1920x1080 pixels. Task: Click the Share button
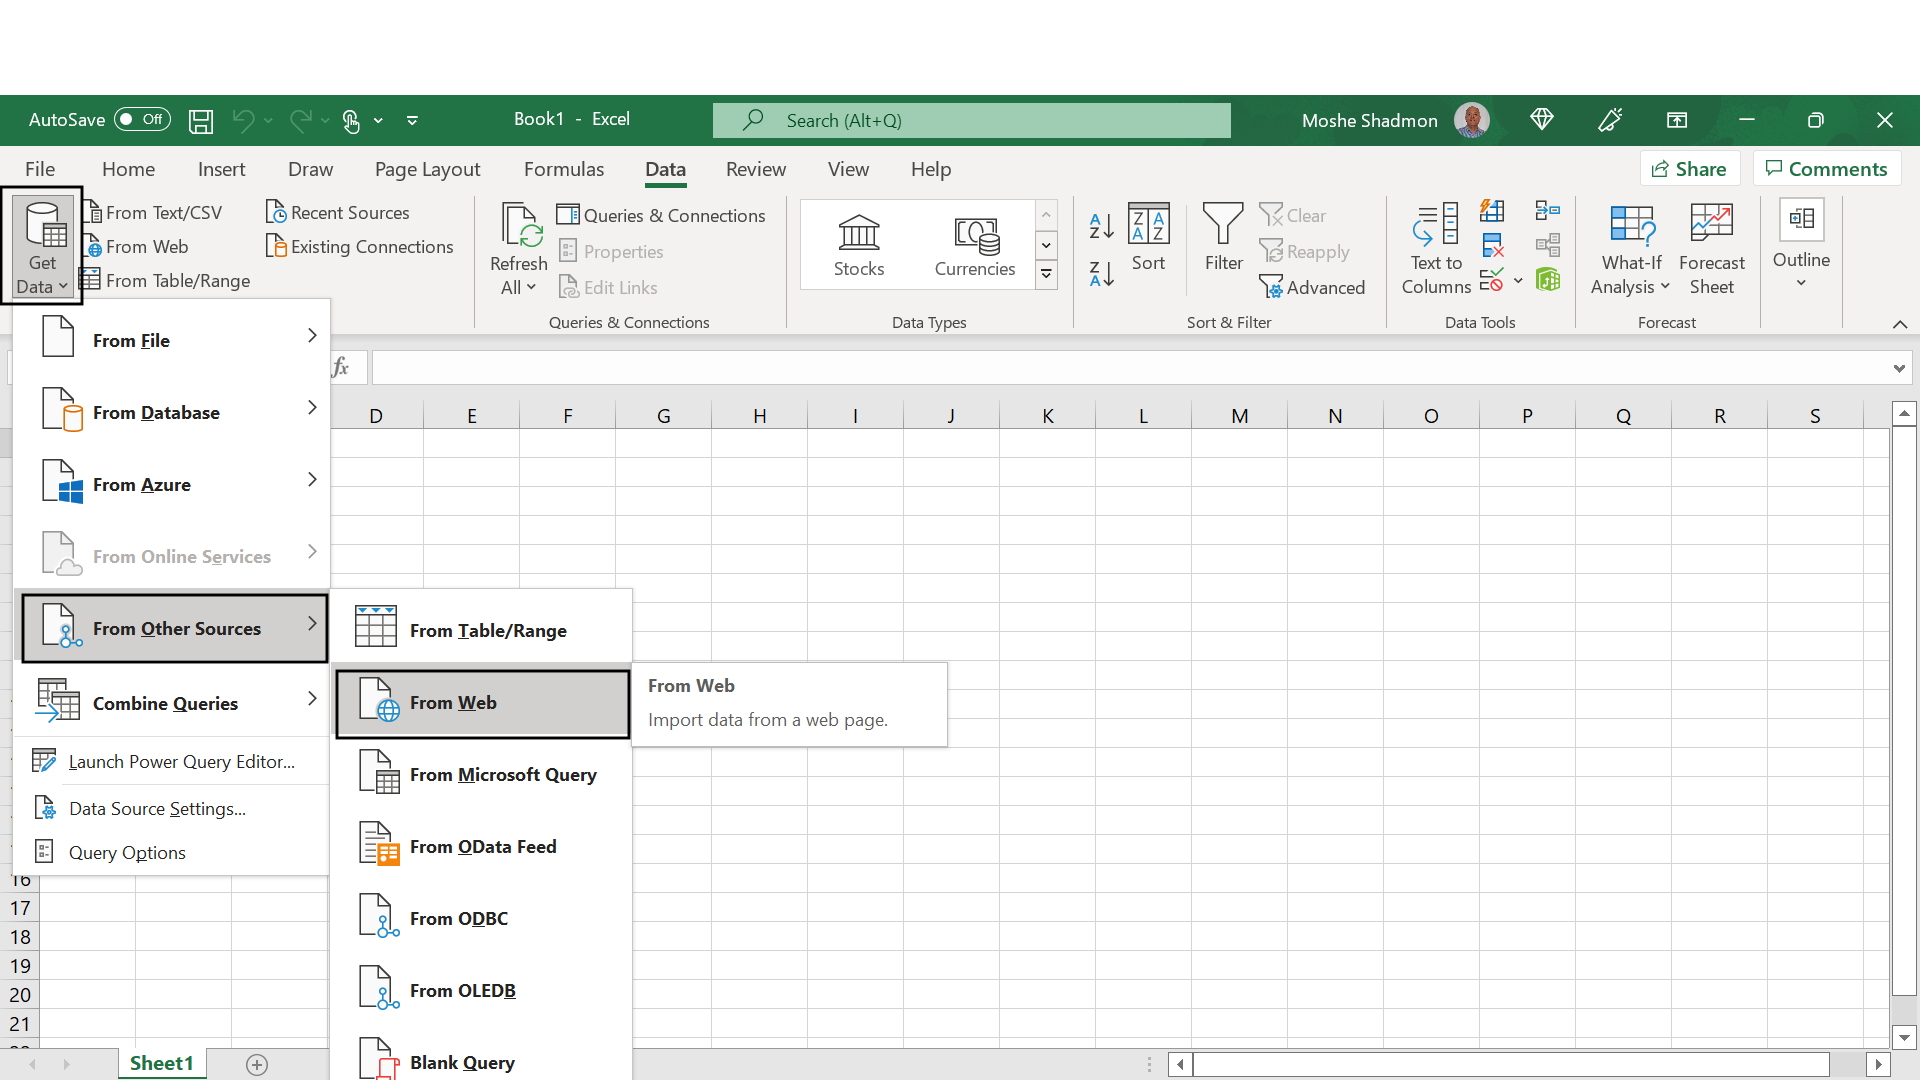click(1689, 169)
